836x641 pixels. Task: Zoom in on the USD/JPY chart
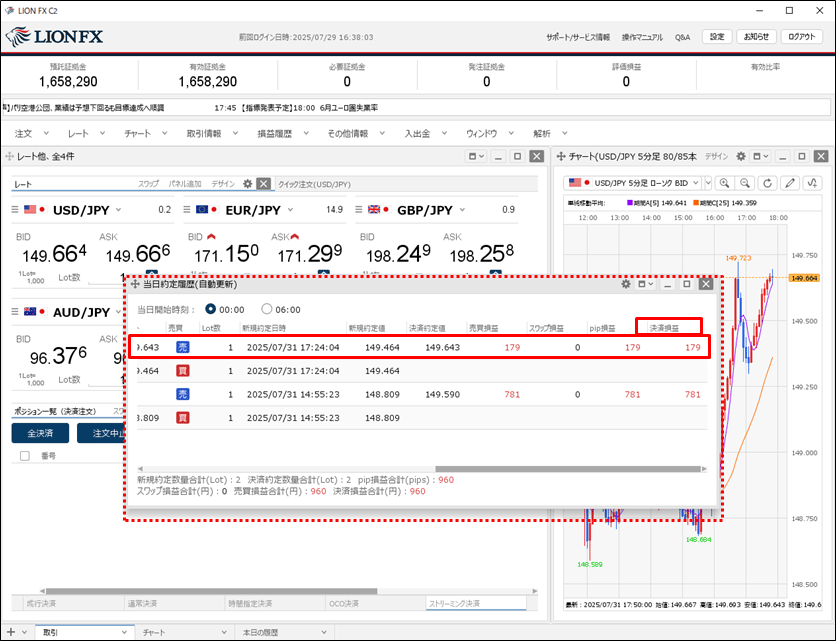[724, 183]
